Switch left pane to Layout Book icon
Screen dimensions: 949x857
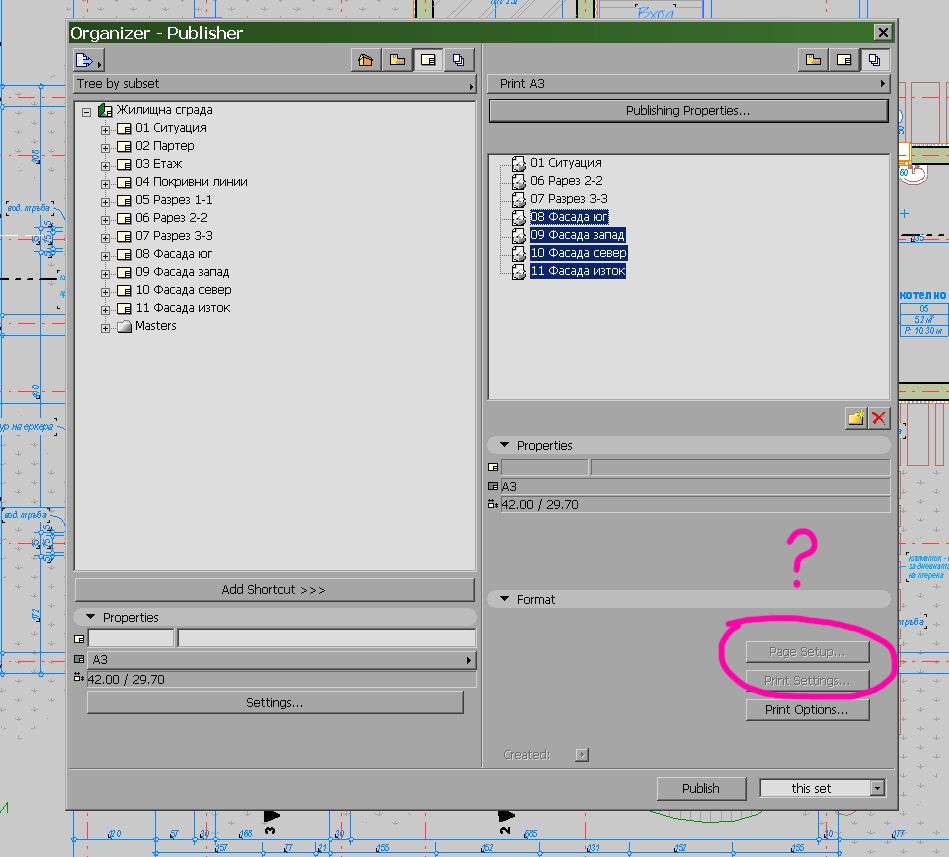[x=428, y=60]
